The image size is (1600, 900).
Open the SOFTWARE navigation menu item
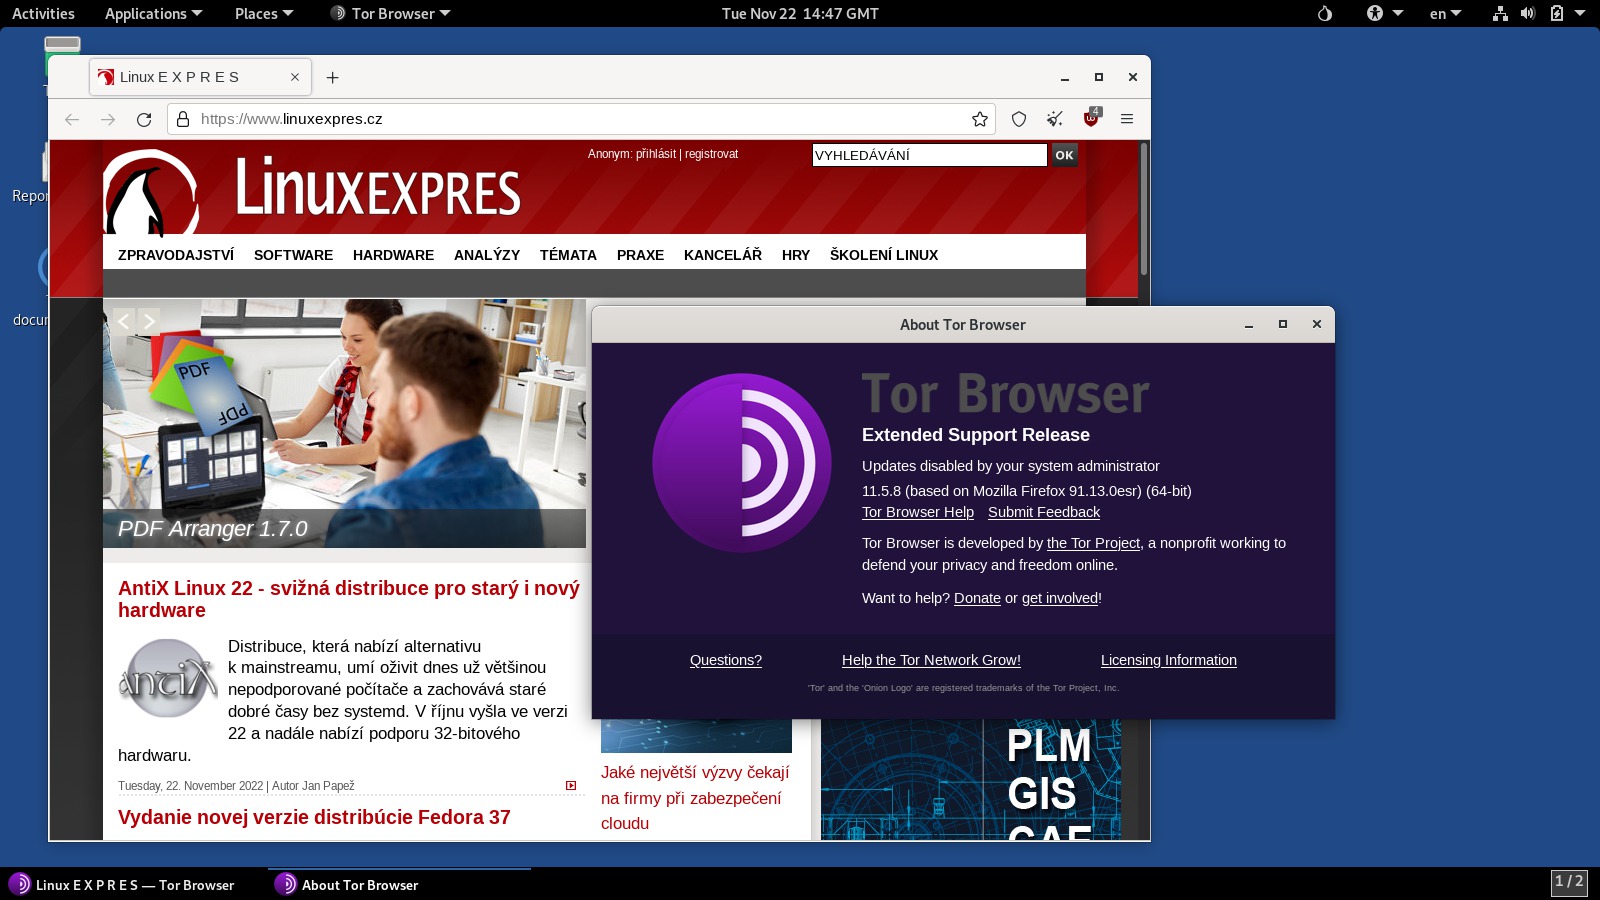pyautogui.click(x=293, y=255)
